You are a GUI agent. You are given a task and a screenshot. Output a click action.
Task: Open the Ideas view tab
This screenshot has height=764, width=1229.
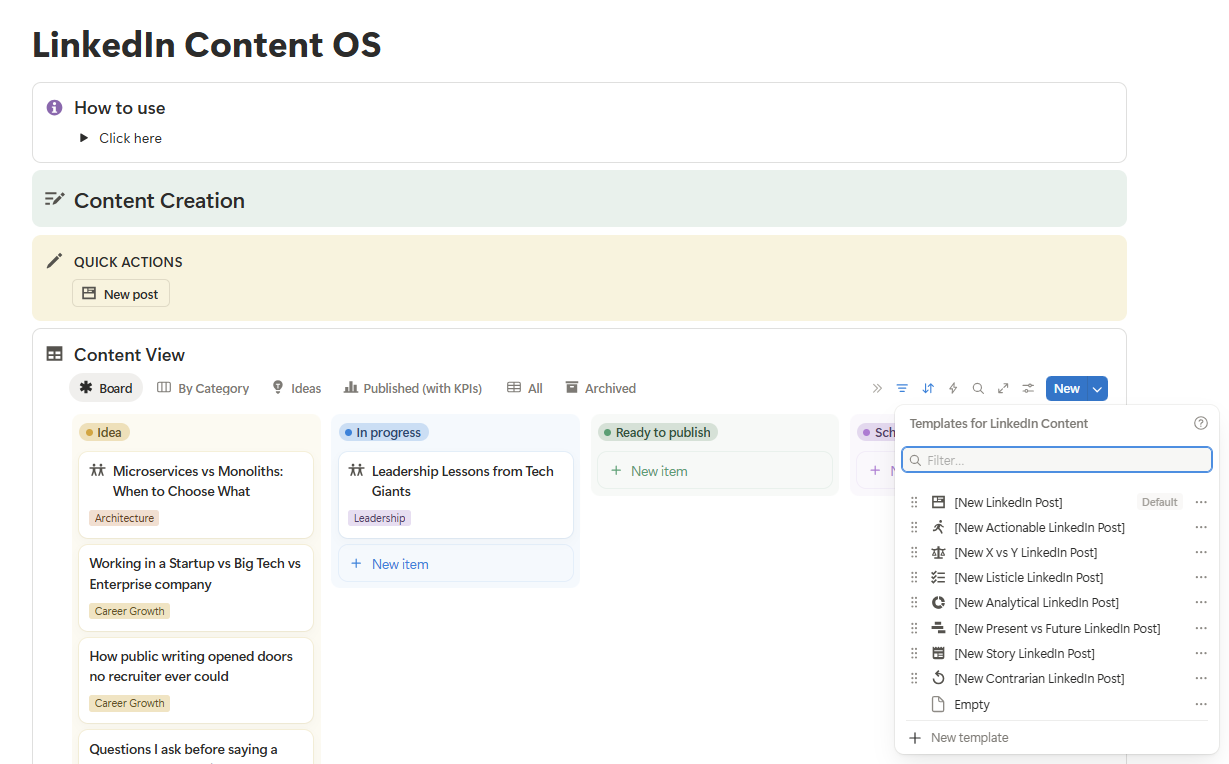[296, 388]
